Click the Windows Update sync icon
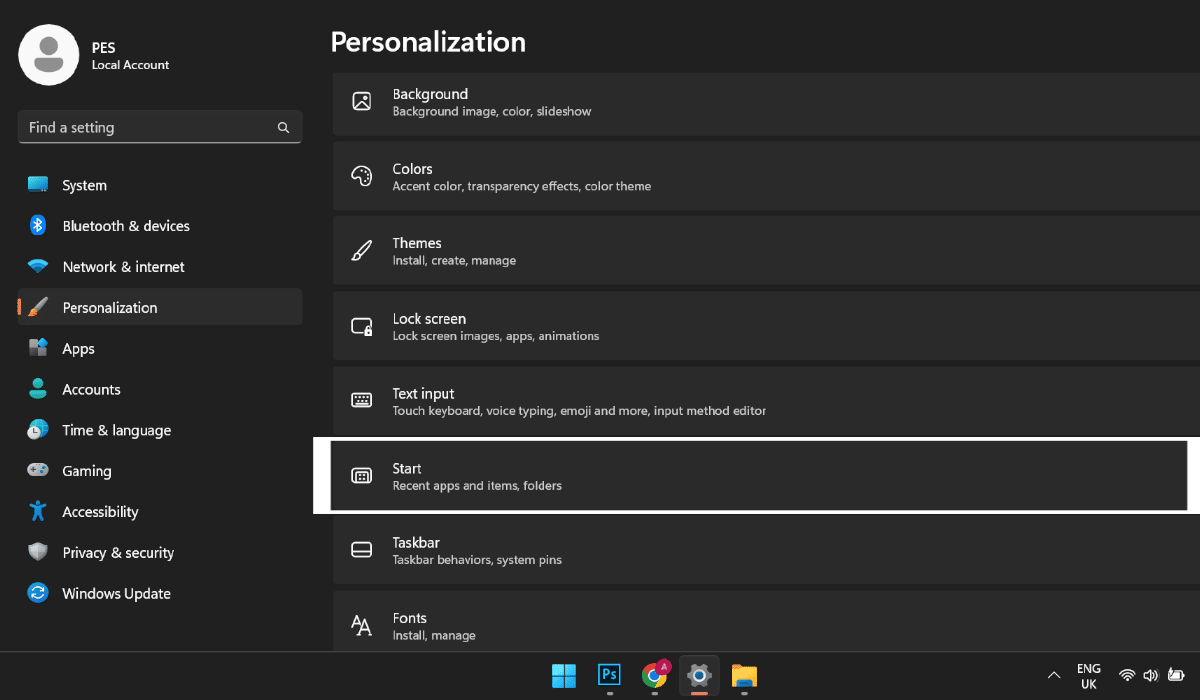This screenshot has width=1200, height=700. 38,593
